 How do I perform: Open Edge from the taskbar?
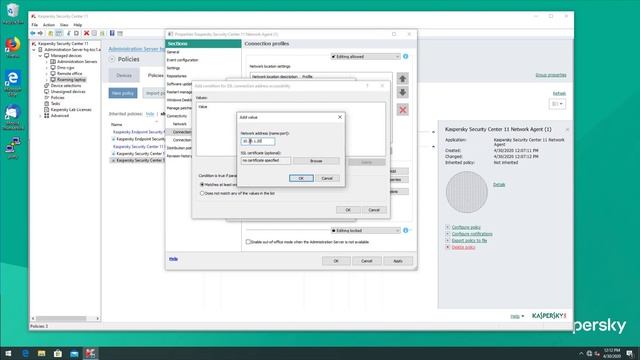[x=25, y=353]
